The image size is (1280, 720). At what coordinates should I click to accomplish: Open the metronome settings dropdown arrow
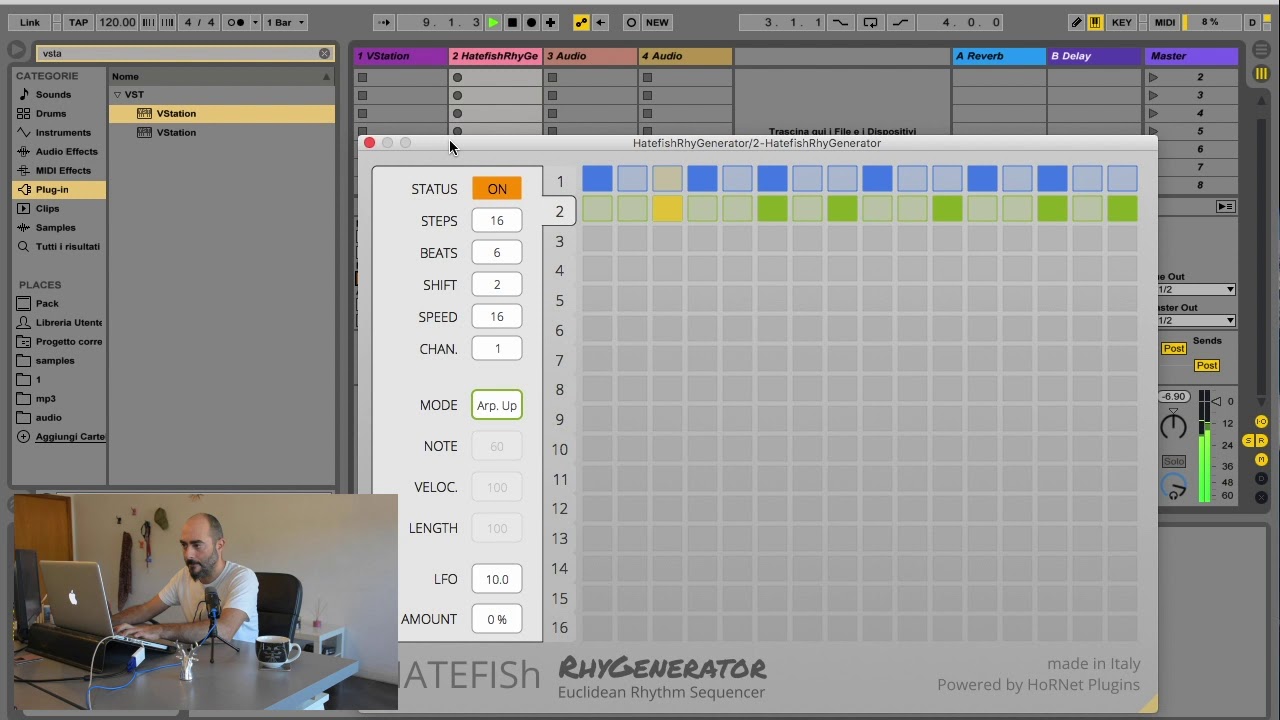255,22
